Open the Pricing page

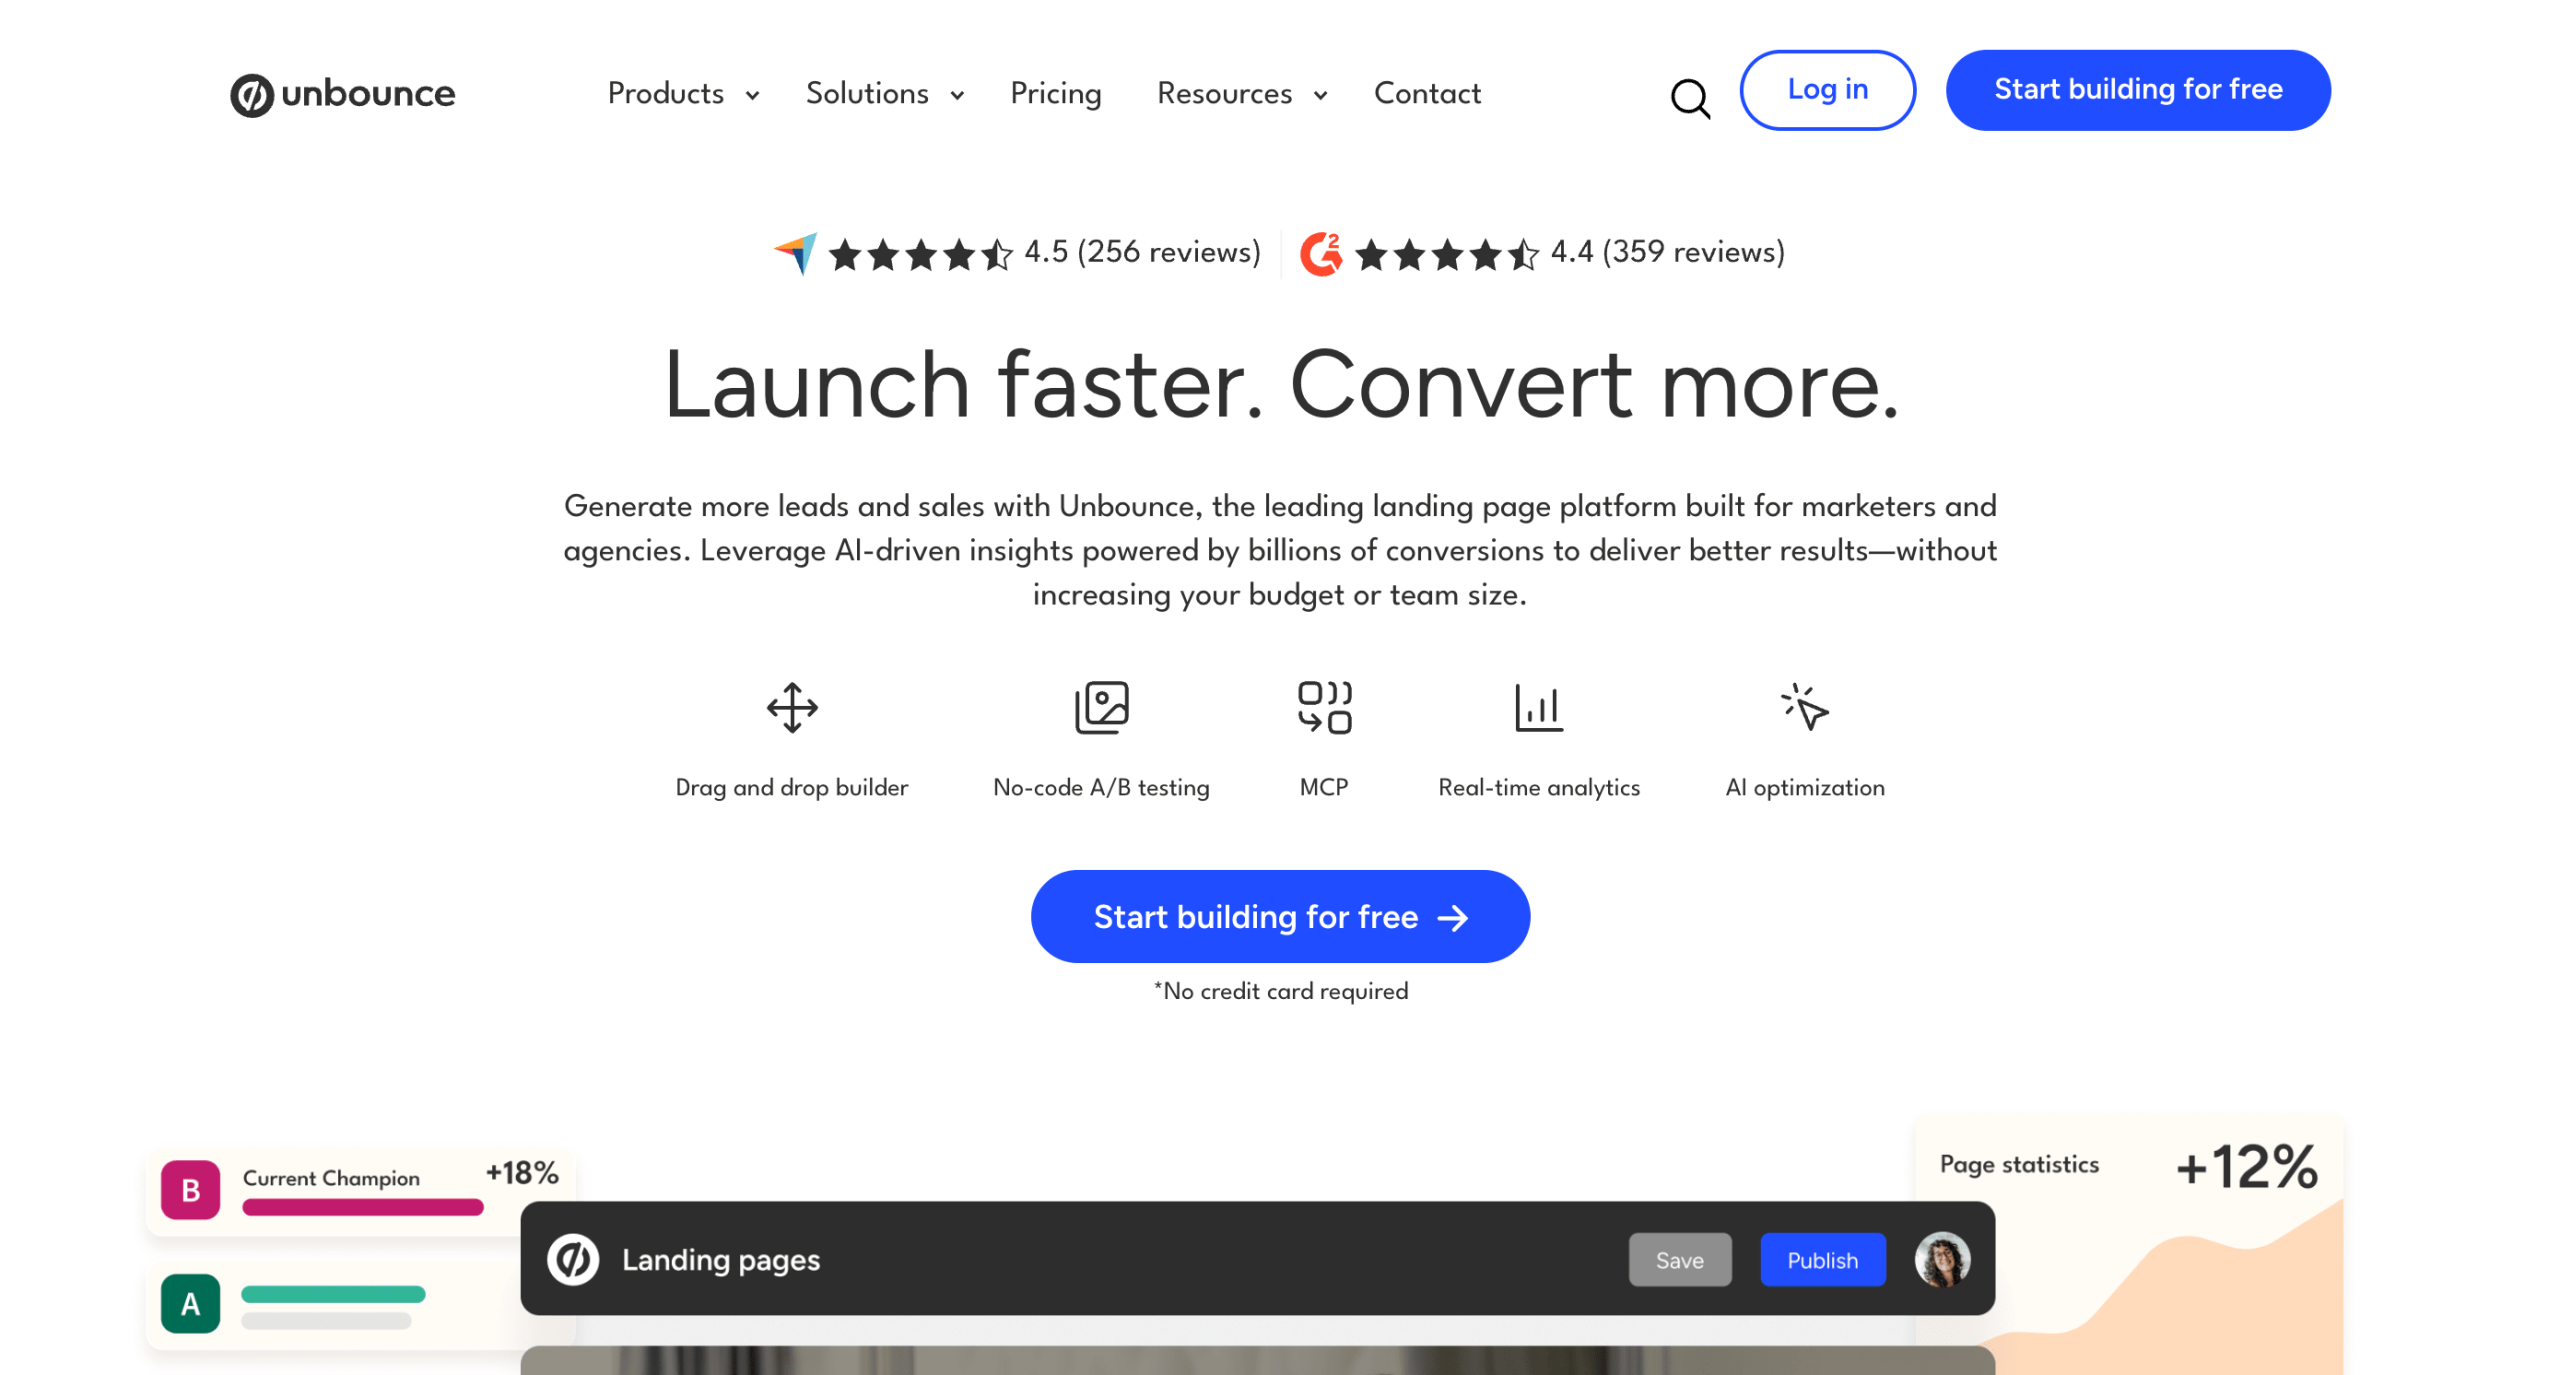1055,93
